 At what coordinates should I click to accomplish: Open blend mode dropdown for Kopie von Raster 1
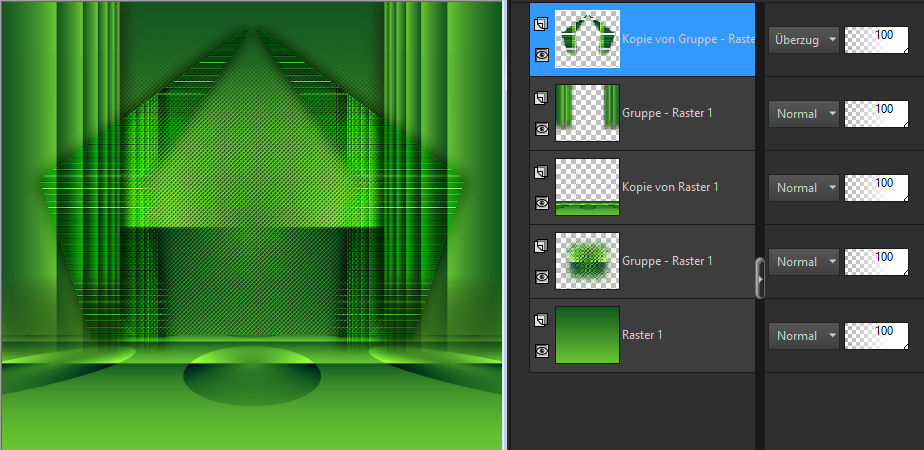[804, 188]
